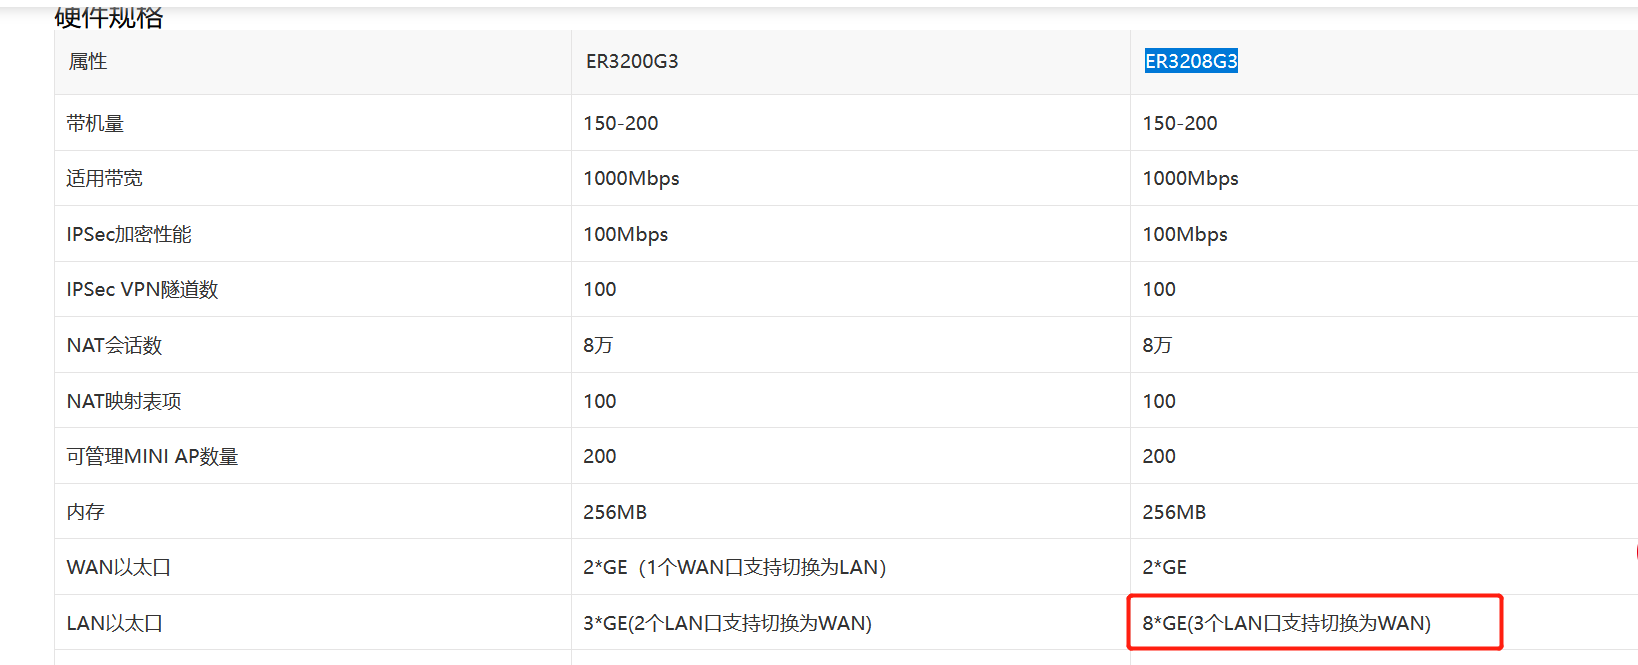This screenshot has width=1638, height=665.
Task: Click the IPSec VPN隧道数 row label
Action: [x=142, y=289]
